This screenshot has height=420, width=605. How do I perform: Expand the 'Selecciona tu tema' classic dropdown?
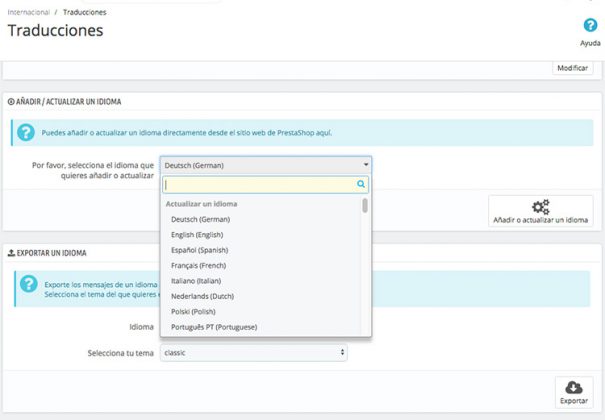pyautogui.click(x=254, y=353)
